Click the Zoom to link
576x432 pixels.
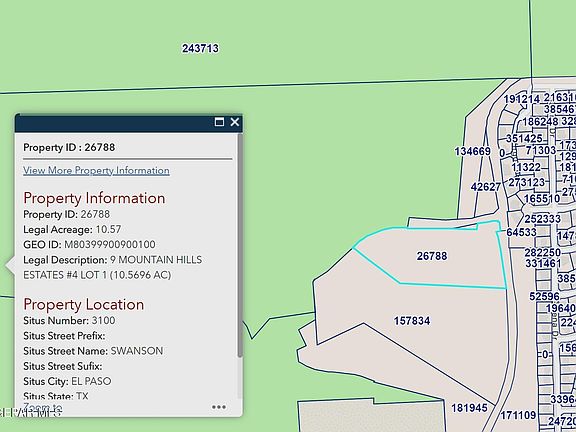coord(43,408)
